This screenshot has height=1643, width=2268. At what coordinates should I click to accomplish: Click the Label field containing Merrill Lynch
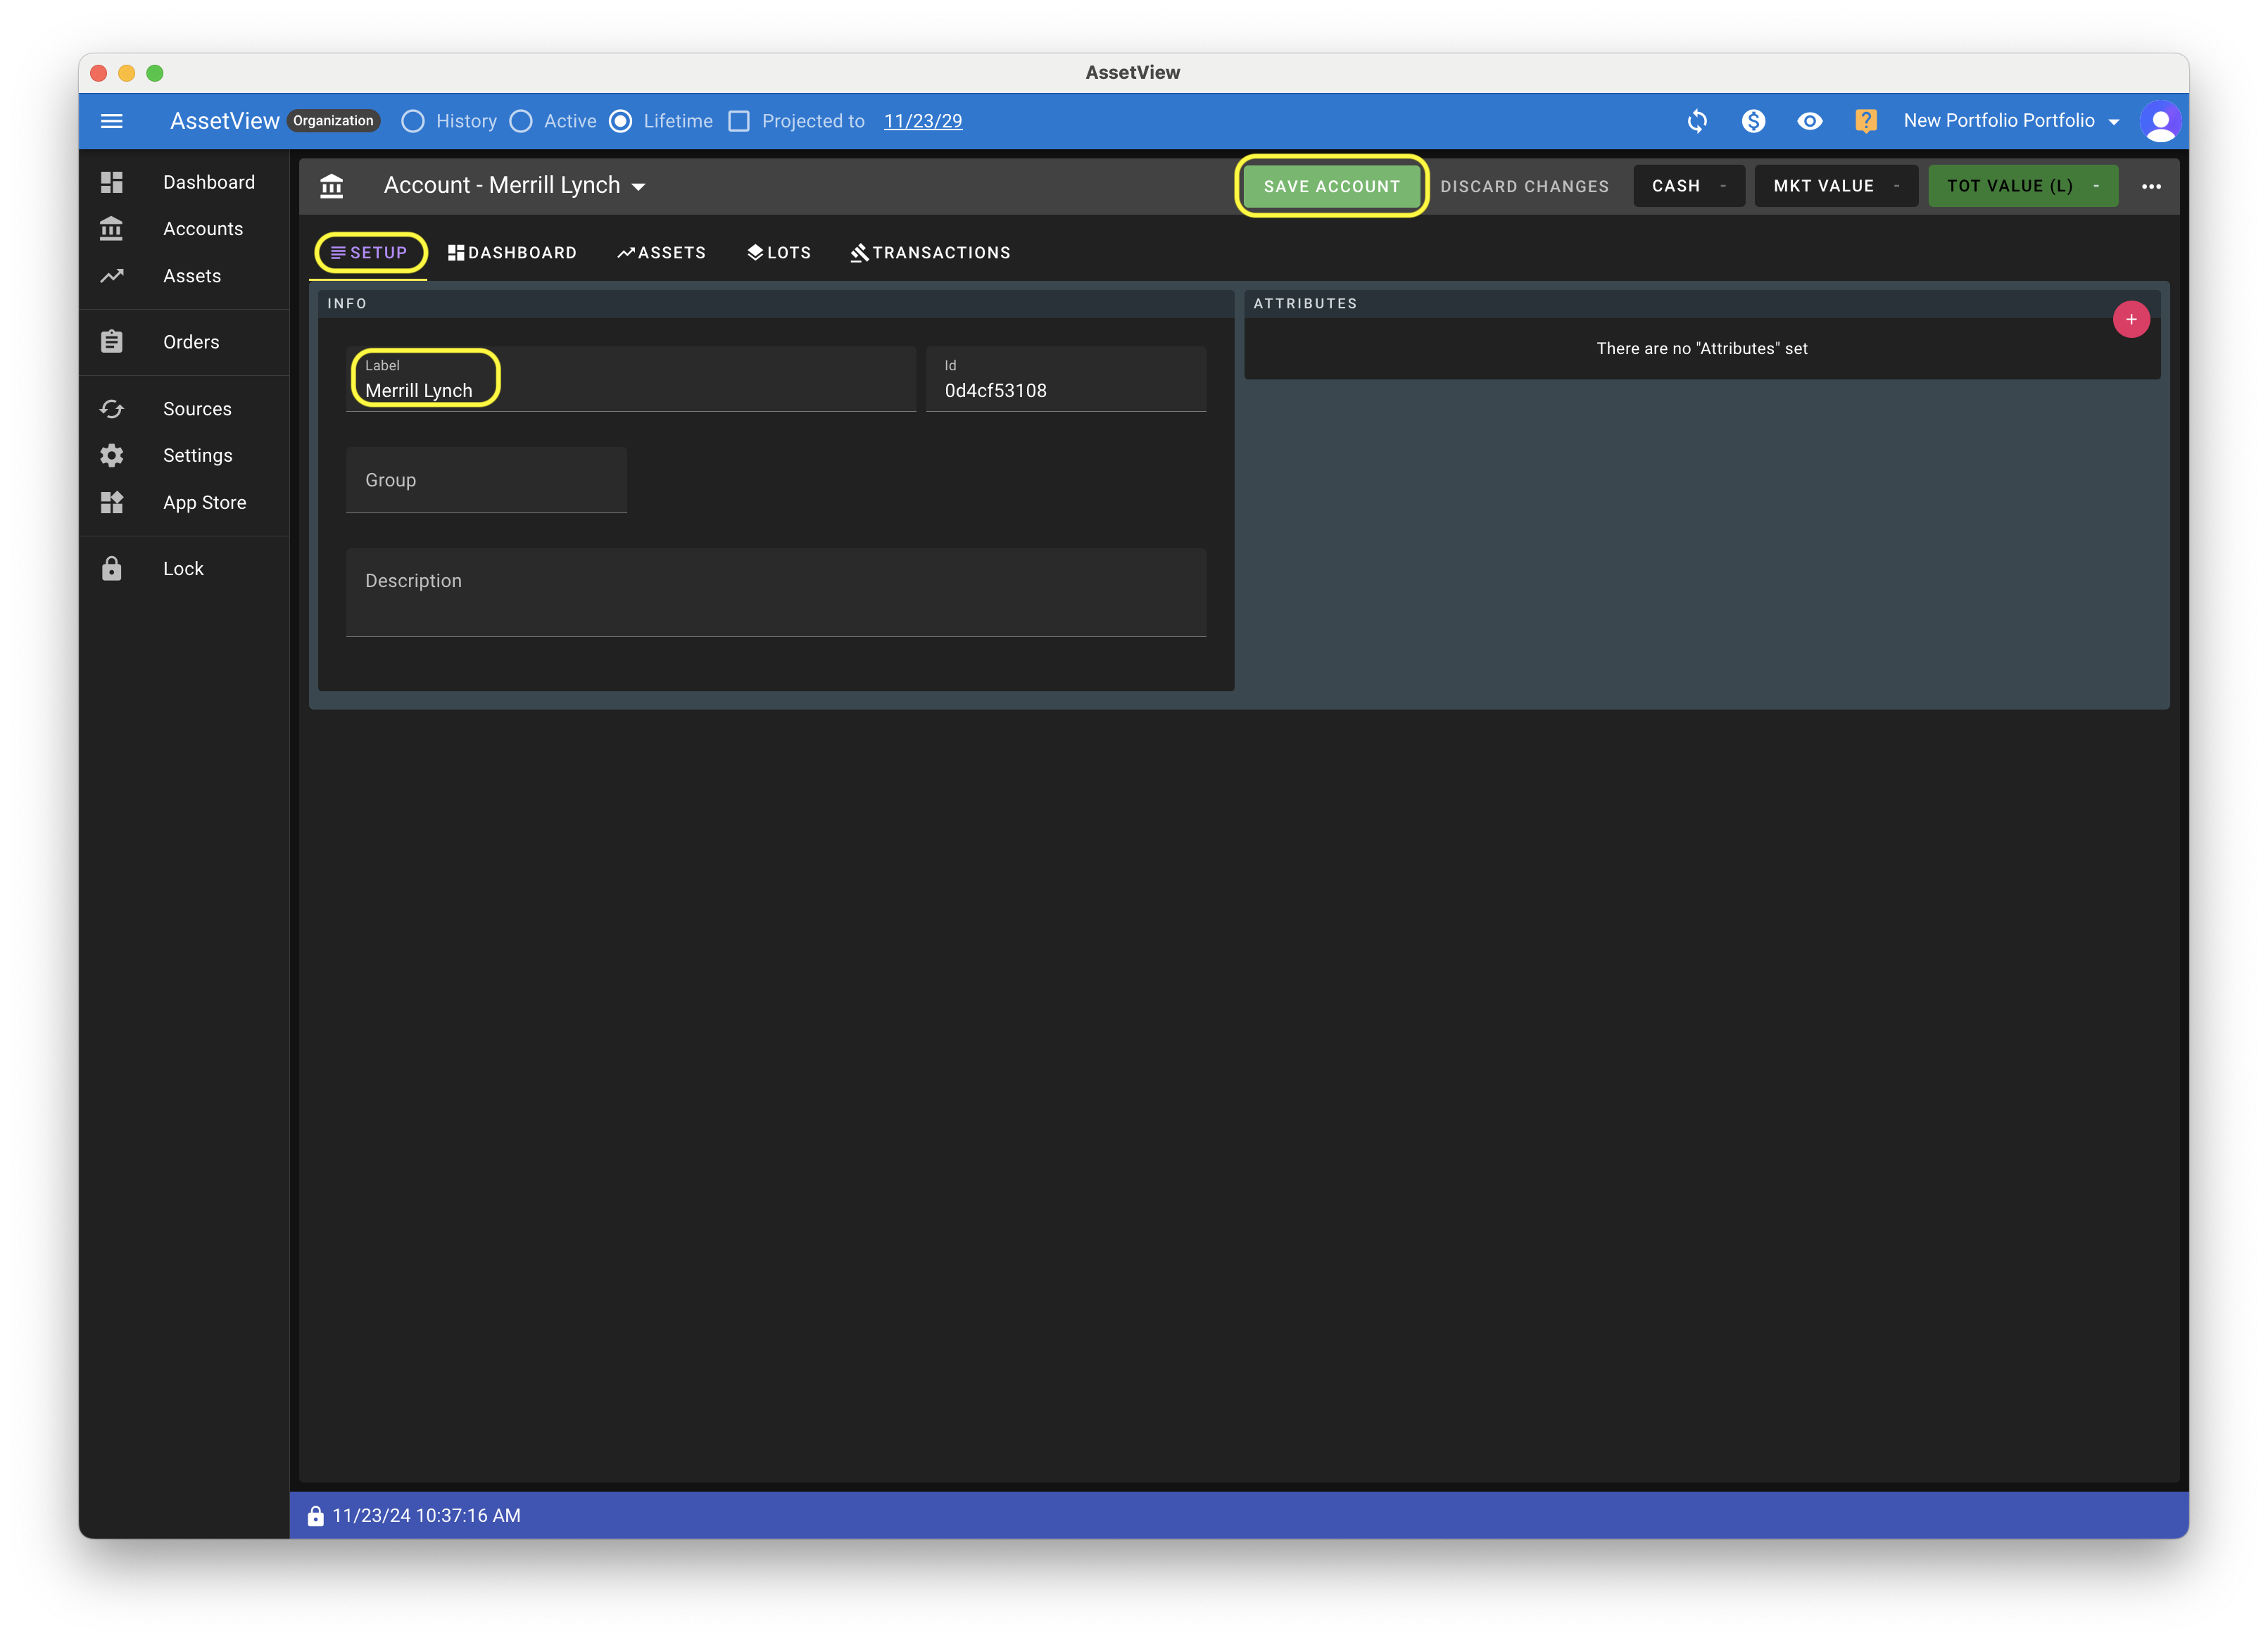(x=630, y=379)
